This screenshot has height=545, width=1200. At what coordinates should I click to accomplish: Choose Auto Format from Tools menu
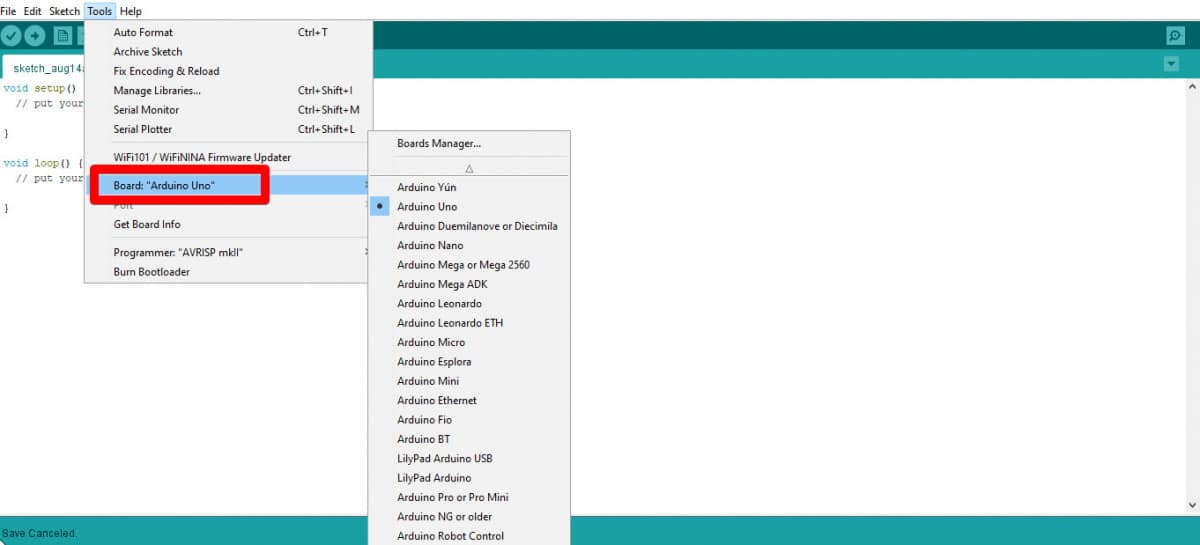[x=228, y=33]
